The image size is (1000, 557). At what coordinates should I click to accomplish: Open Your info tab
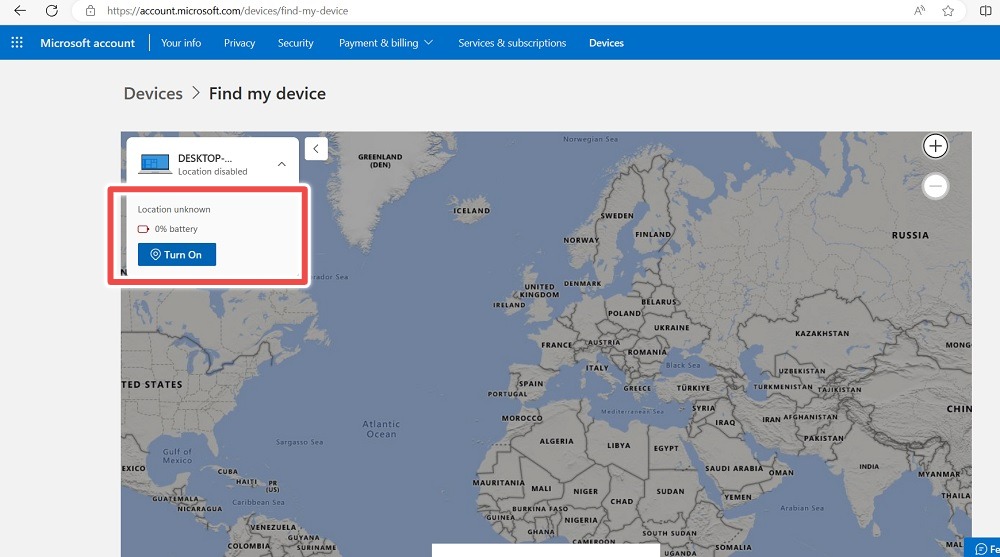pyautogui.click(x=181, y=43)
